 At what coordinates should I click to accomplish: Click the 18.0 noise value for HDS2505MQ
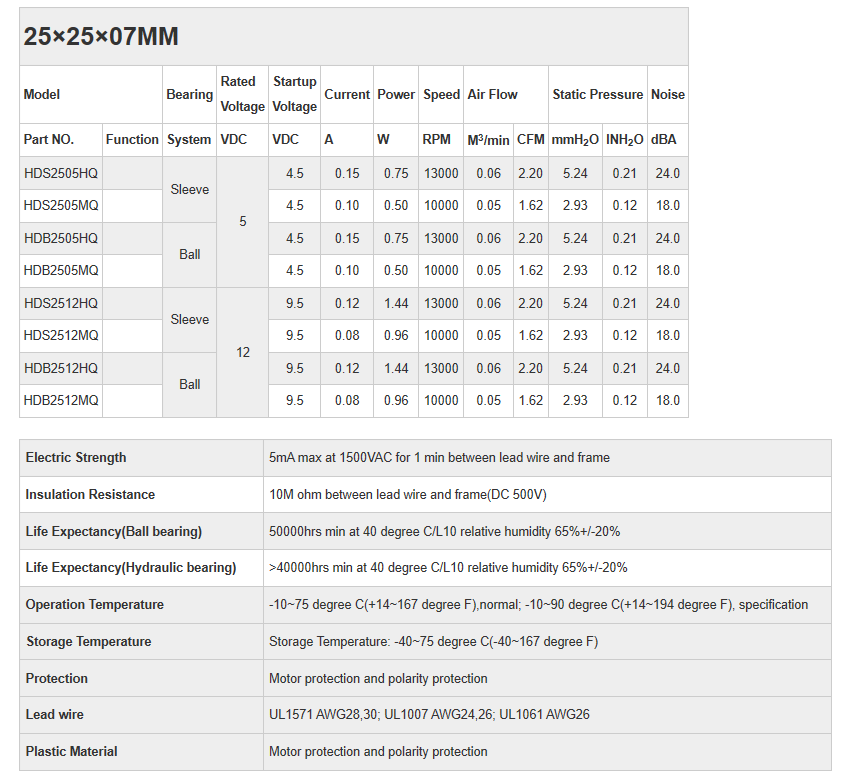(667, 205)
